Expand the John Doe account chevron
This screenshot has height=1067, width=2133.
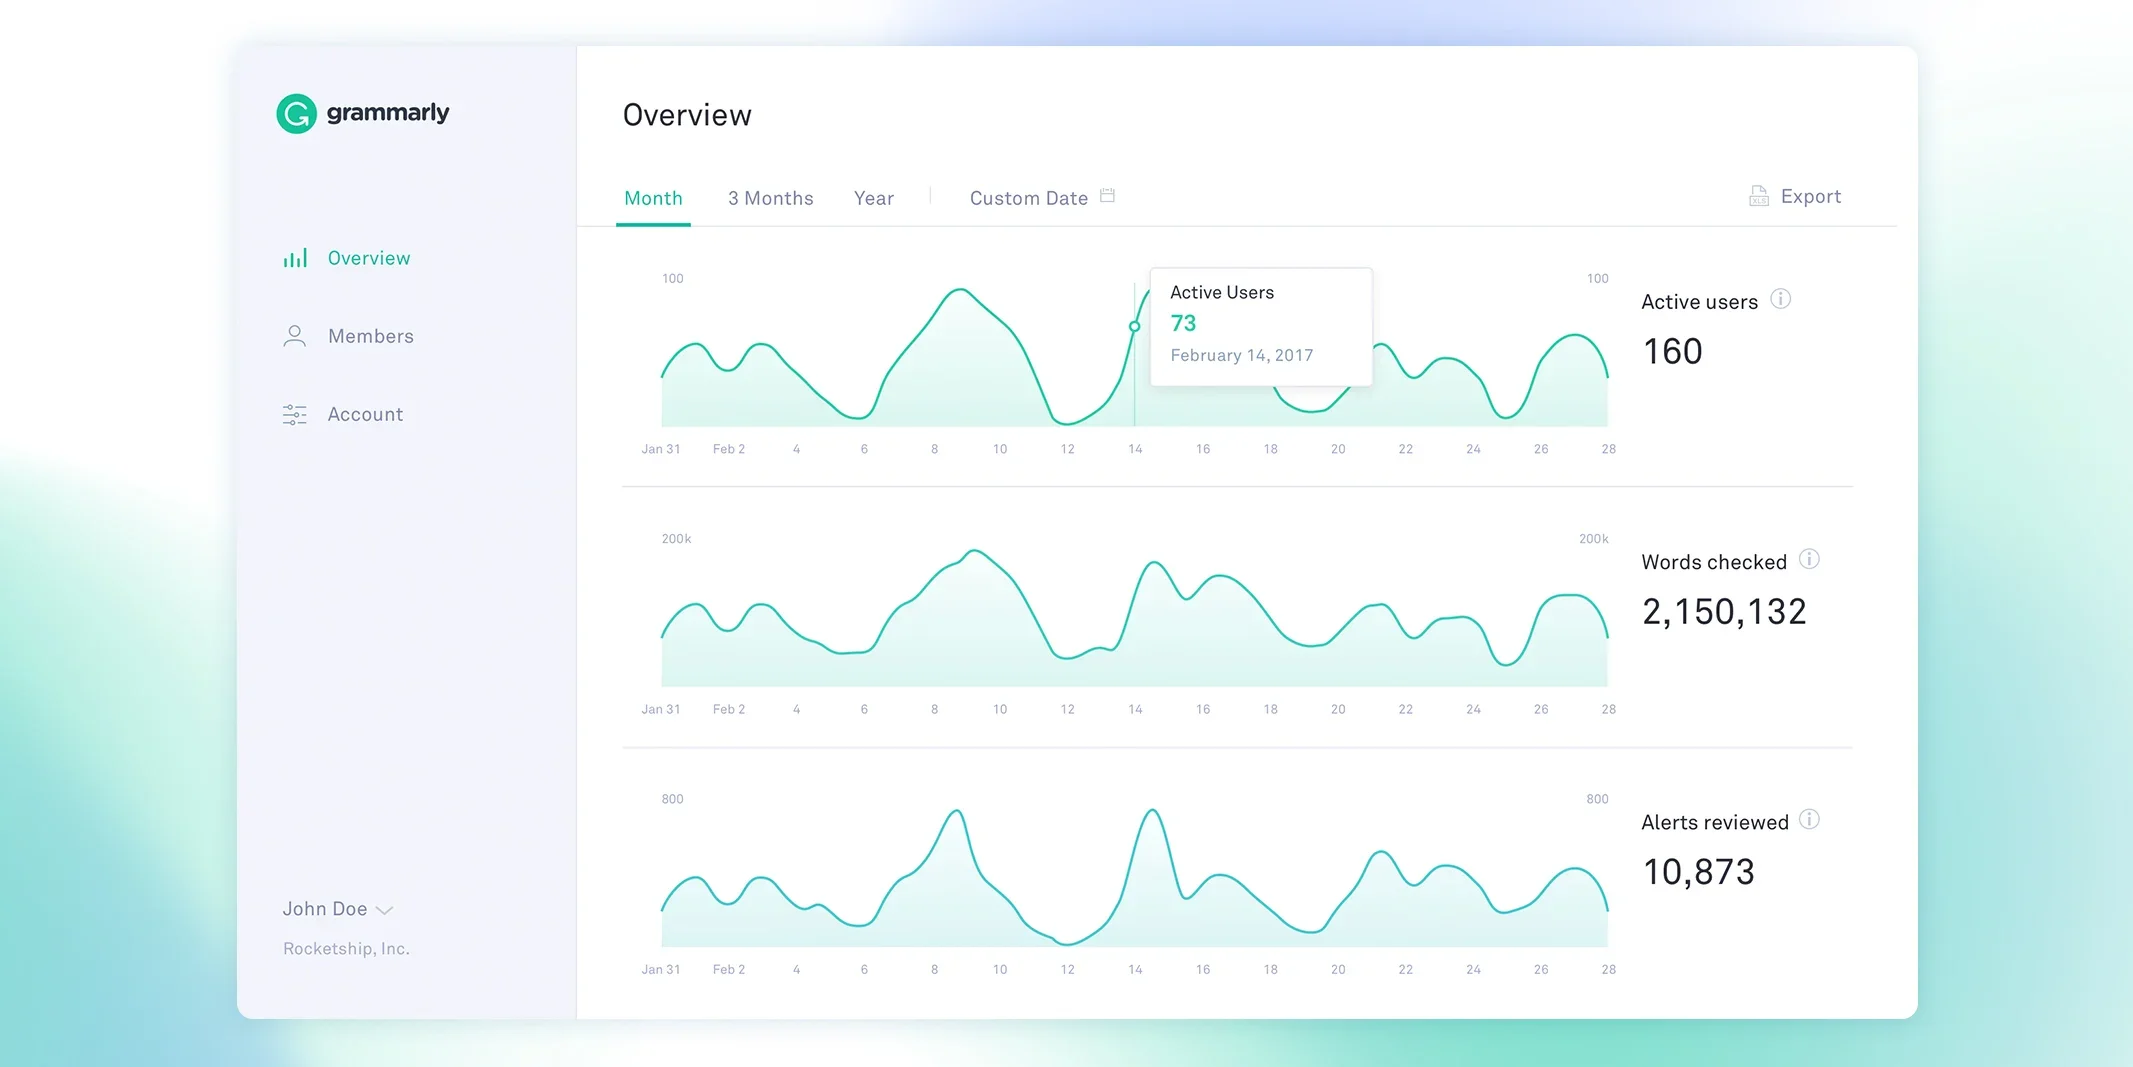(384, 910)
